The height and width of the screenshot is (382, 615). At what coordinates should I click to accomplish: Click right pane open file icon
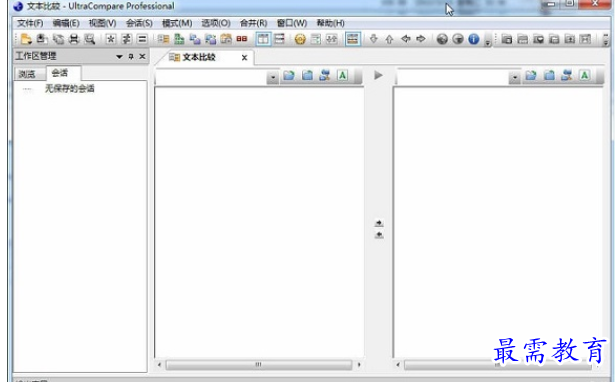point(531,75)
